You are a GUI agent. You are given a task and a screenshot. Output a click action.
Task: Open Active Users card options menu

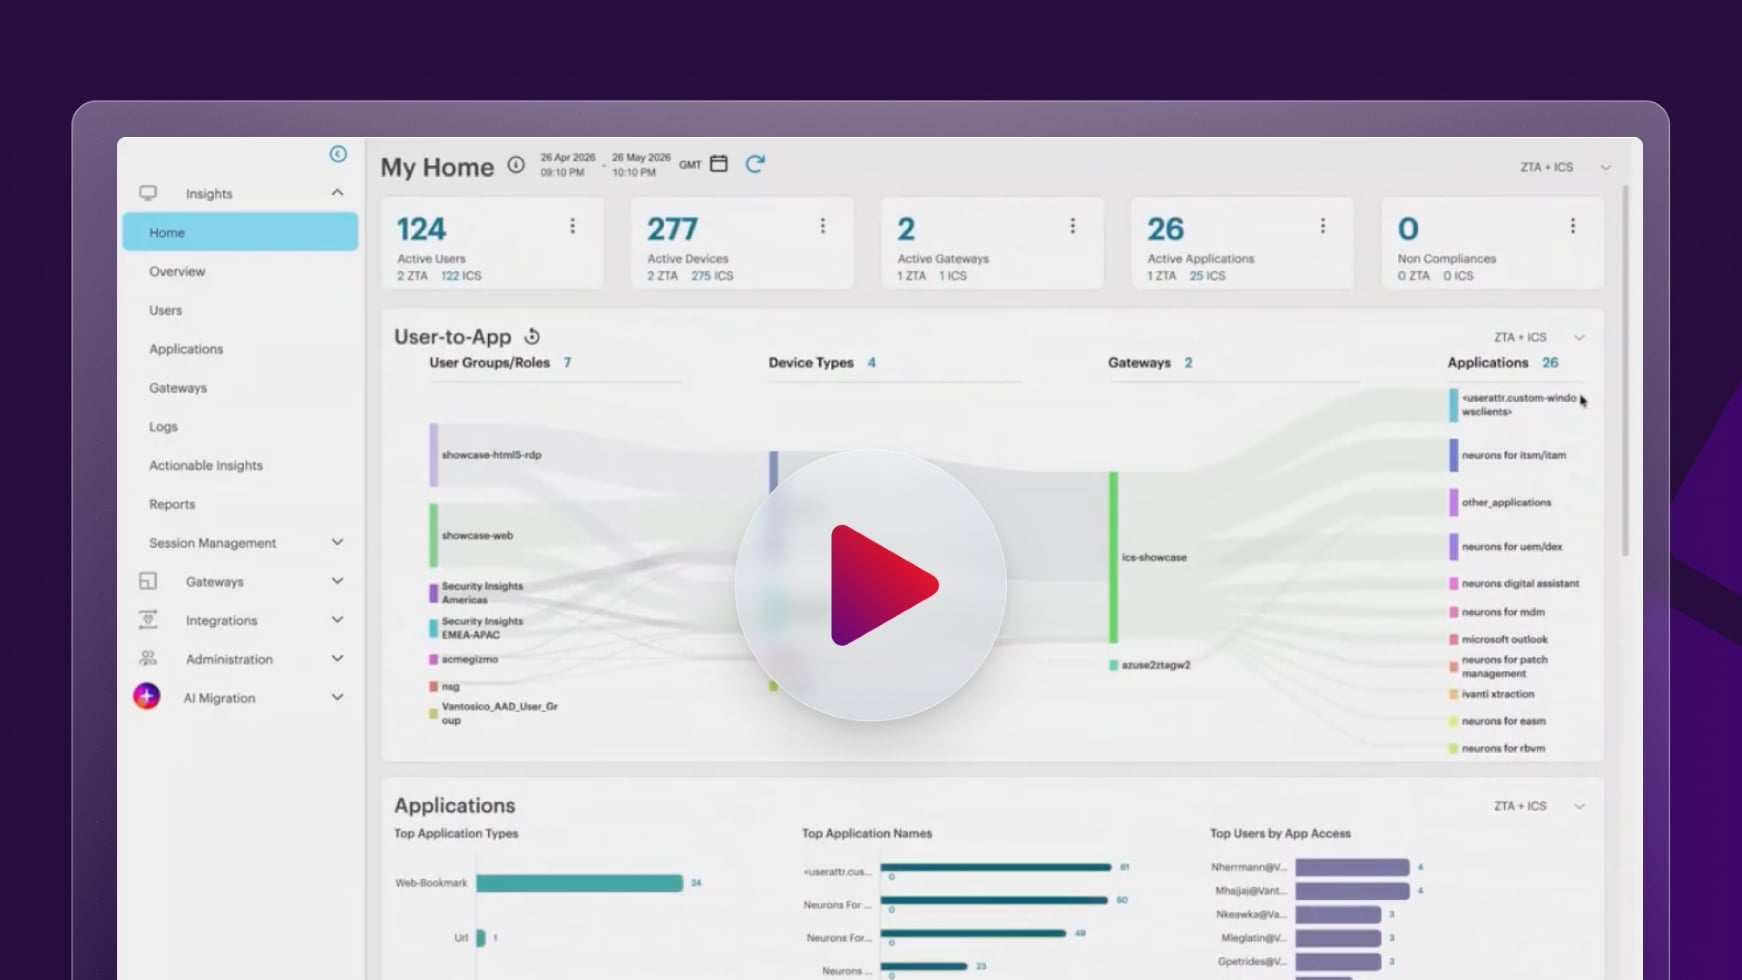(572, 226)
